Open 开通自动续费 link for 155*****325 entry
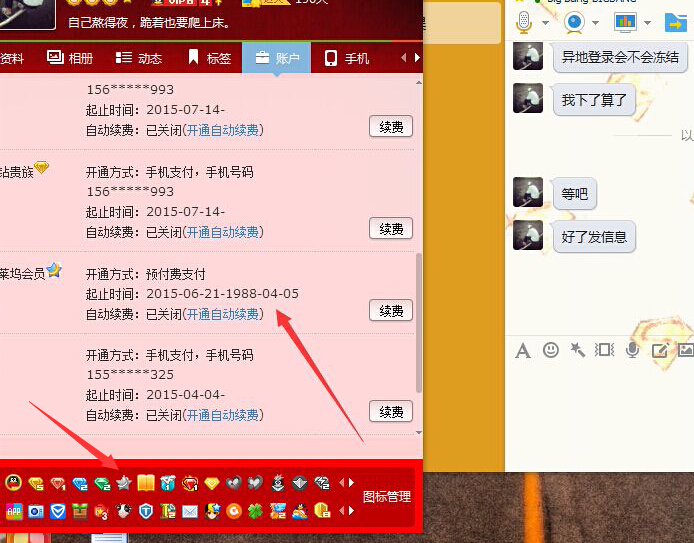694x543 pixels. 223,415
